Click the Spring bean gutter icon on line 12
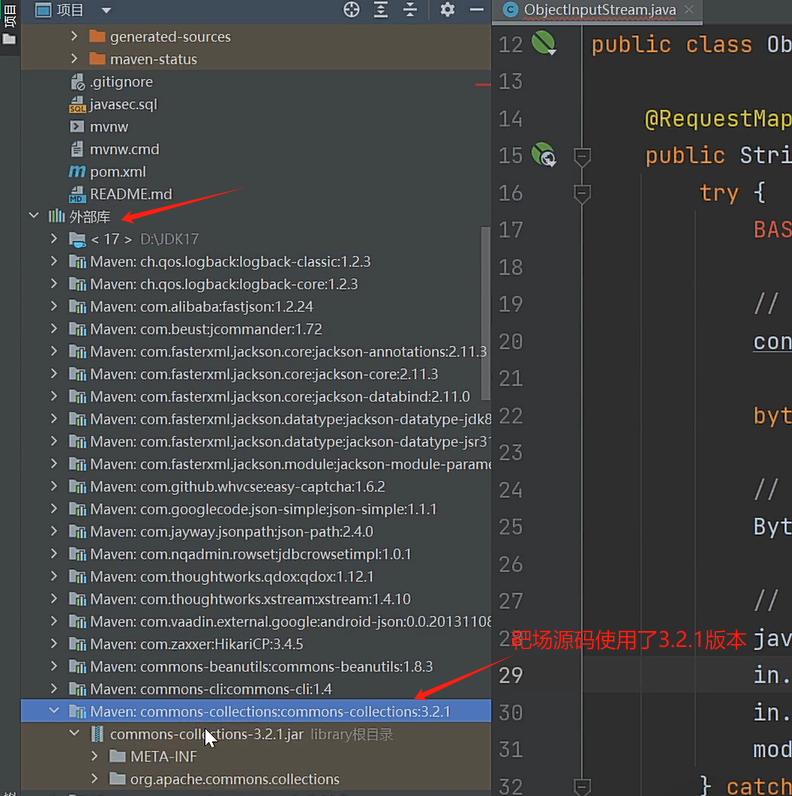792x796 pixels. pos(543,43)
